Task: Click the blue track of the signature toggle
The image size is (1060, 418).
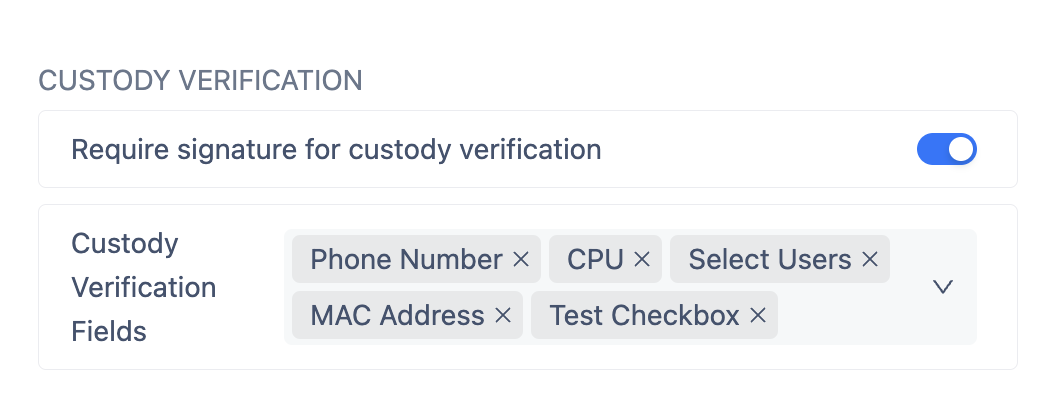Action: pyautogui.click(x=930, y=150)
